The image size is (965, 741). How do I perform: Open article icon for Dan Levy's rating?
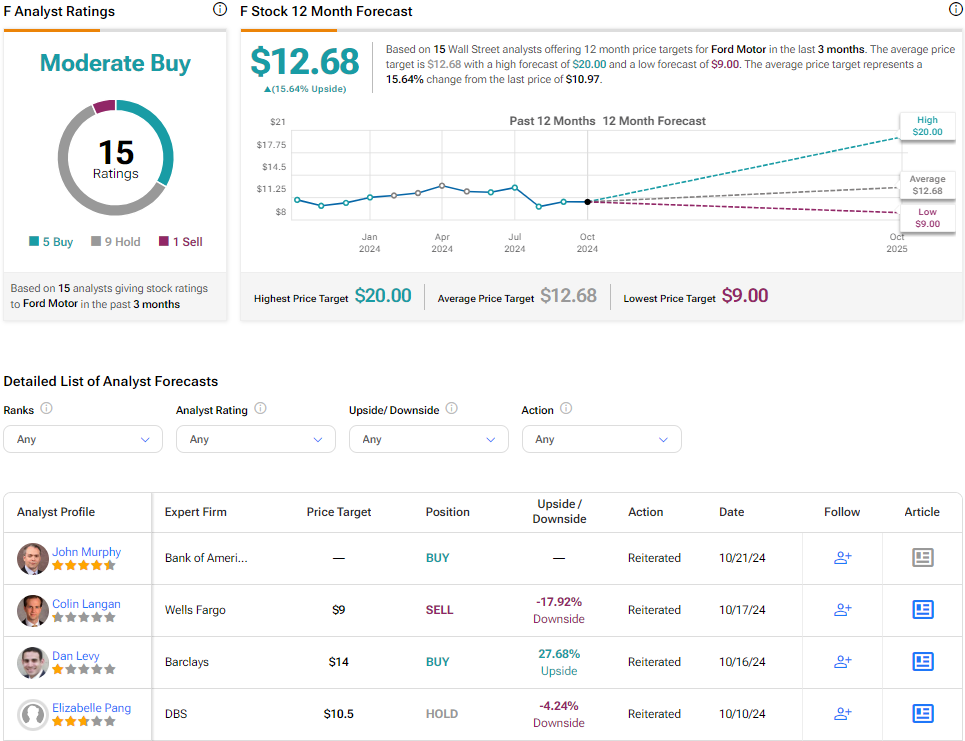tap(922, 662)
